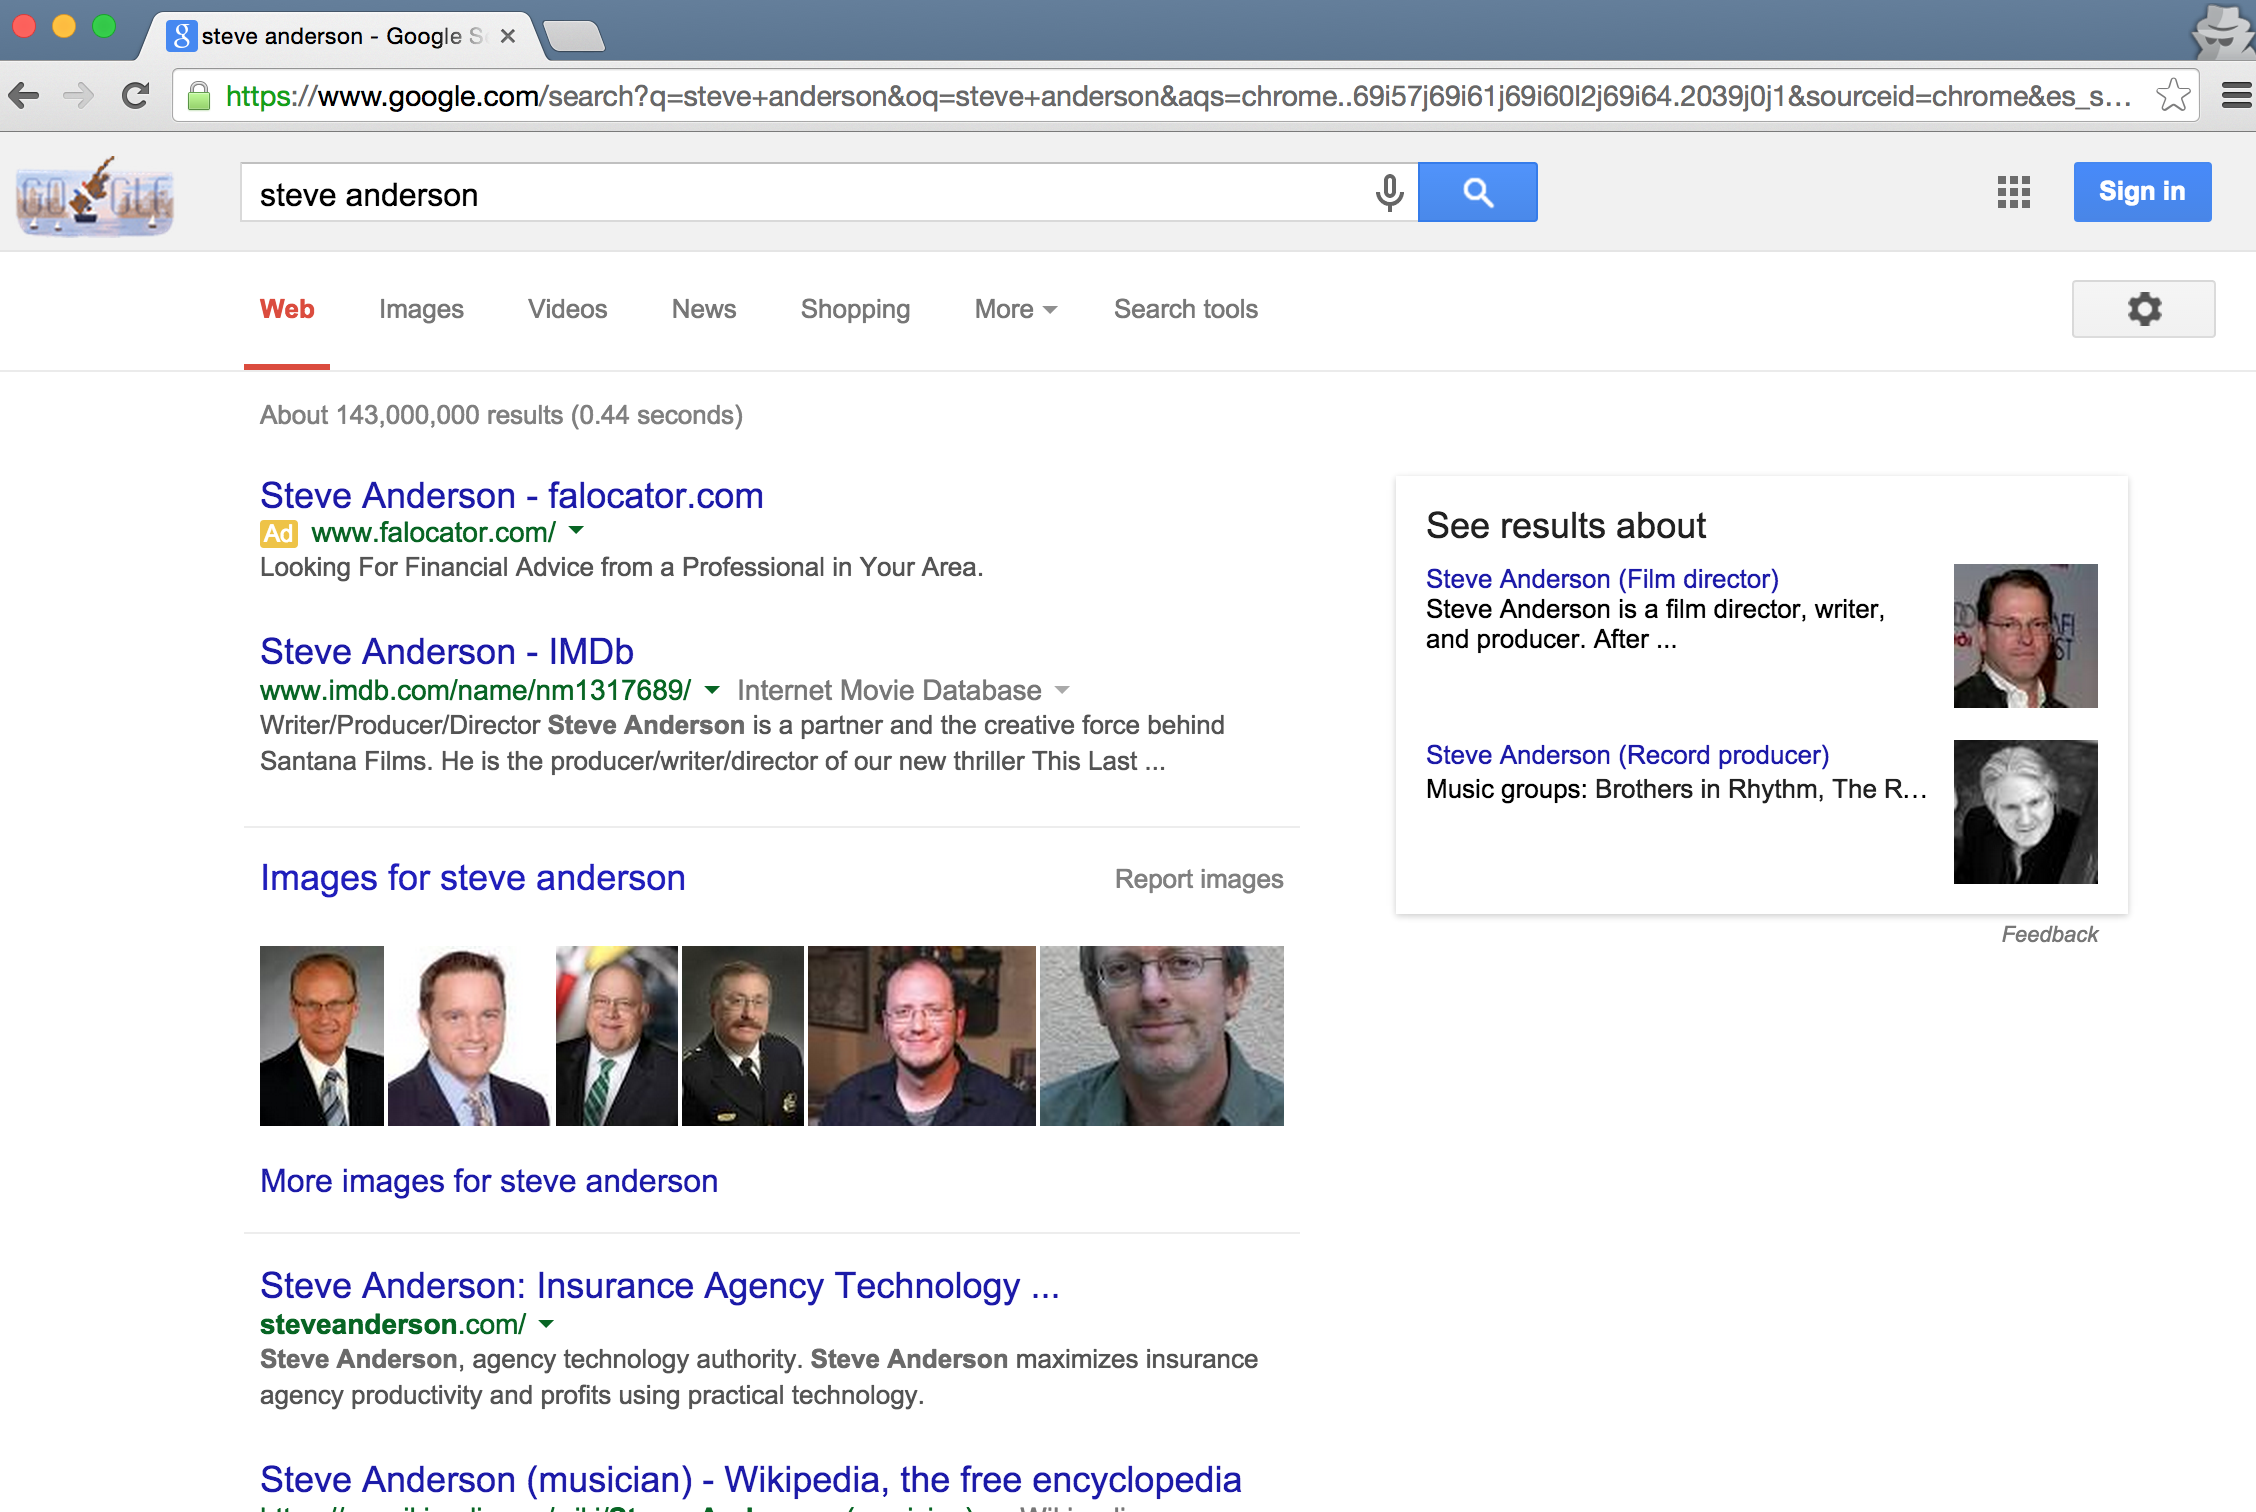2256x1512 pixels.
Task: Click the blue search magnifier button
Action: pos(1478,191)
